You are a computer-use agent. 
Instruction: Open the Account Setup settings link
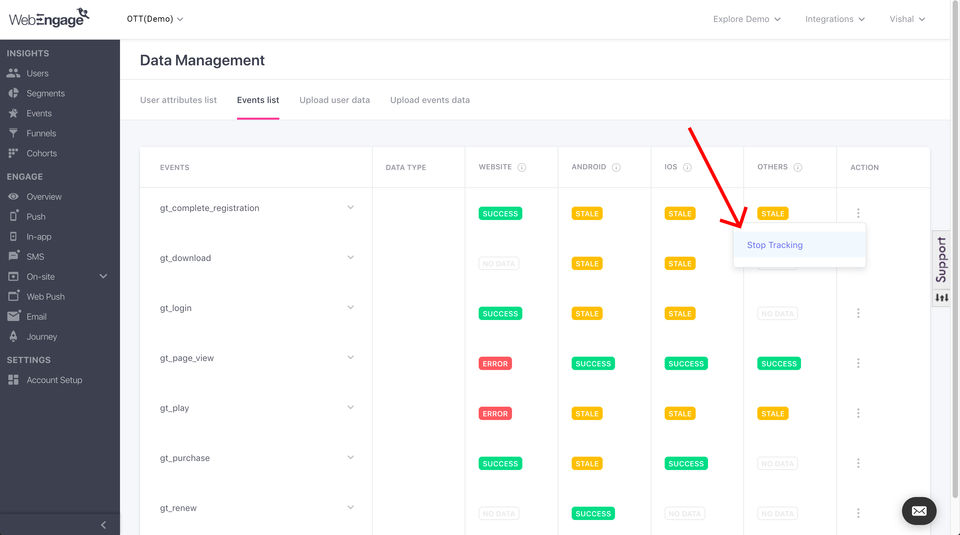(x=54, y=380)
